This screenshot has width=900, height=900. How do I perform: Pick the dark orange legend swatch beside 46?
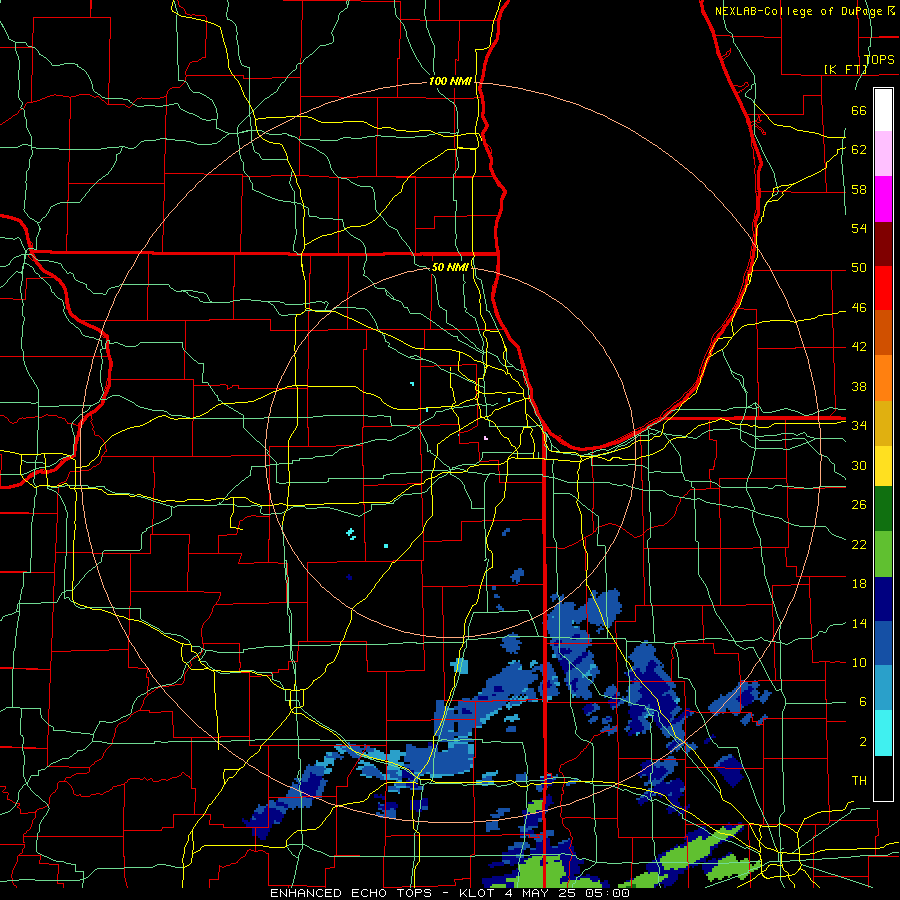tap(883, 333)
